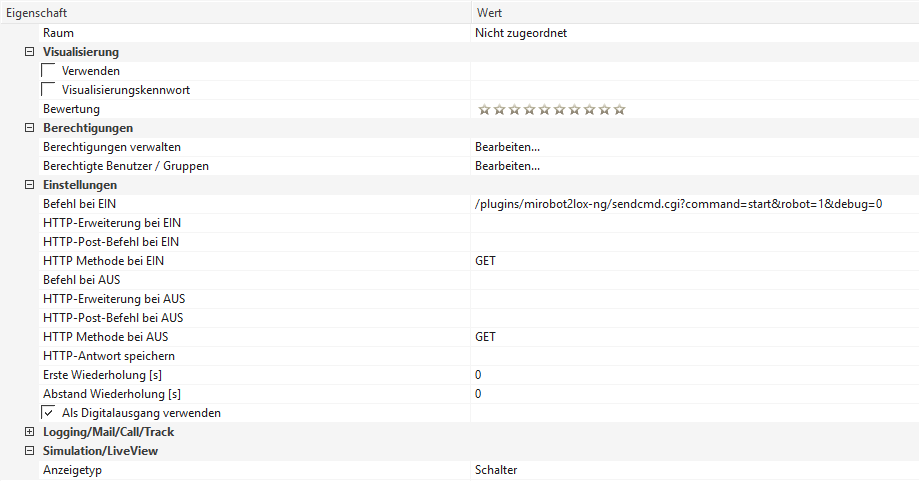Open Bearbeiten for Berechtigte Benutzer / Gruppen

coord(507,166)
